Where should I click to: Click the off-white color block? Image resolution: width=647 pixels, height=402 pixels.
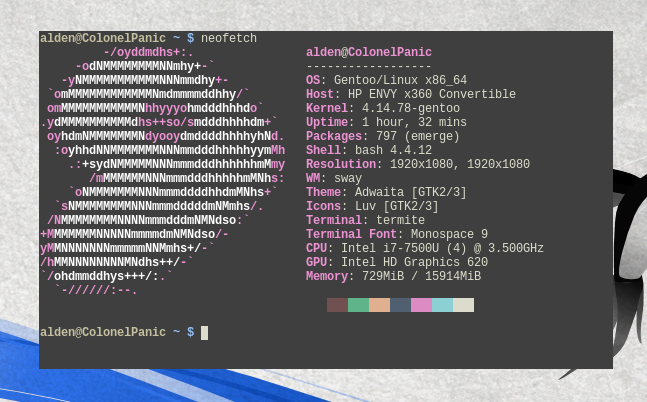[464, 305]
